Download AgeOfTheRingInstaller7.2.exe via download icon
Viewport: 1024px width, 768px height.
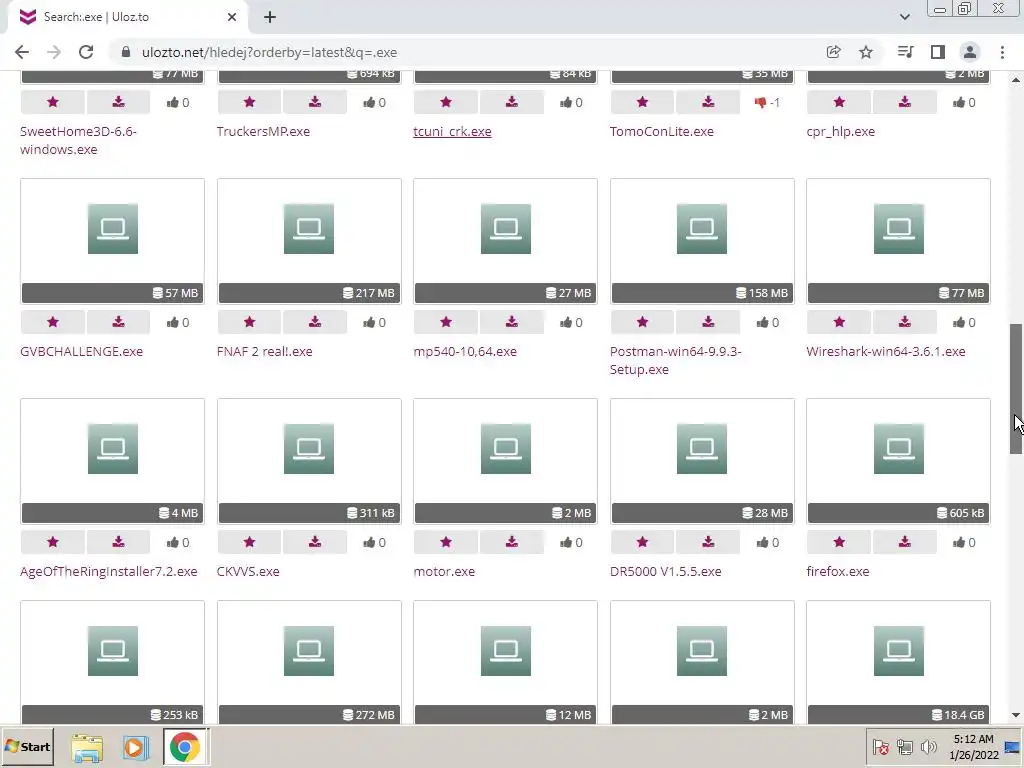118,542
